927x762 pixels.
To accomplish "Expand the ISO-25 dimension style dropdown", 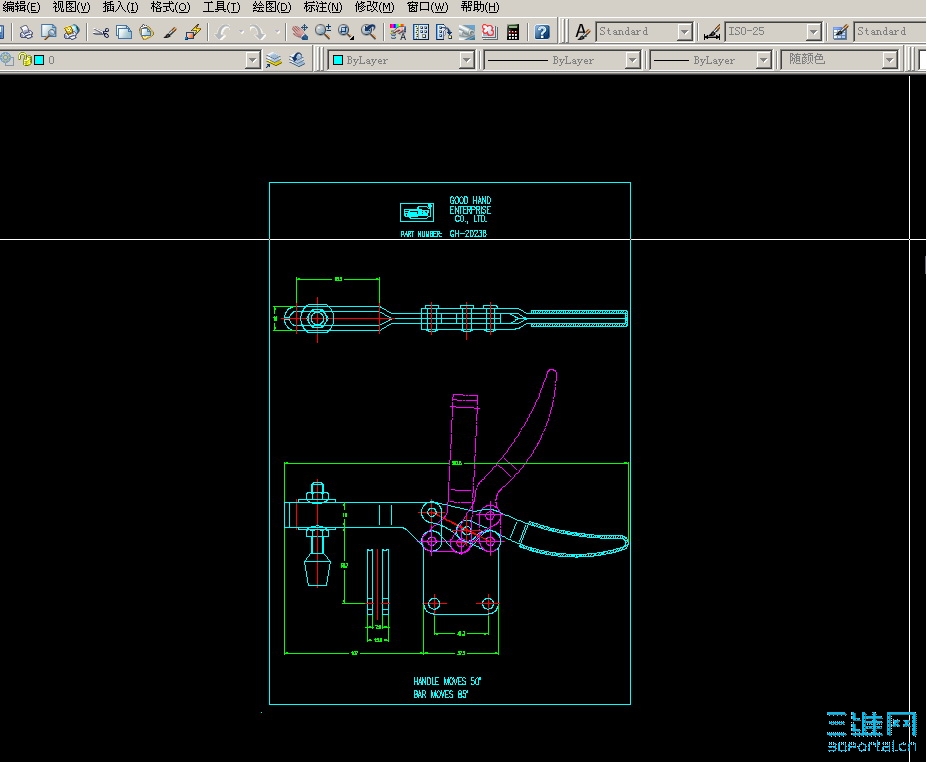I will coord(813,32).
